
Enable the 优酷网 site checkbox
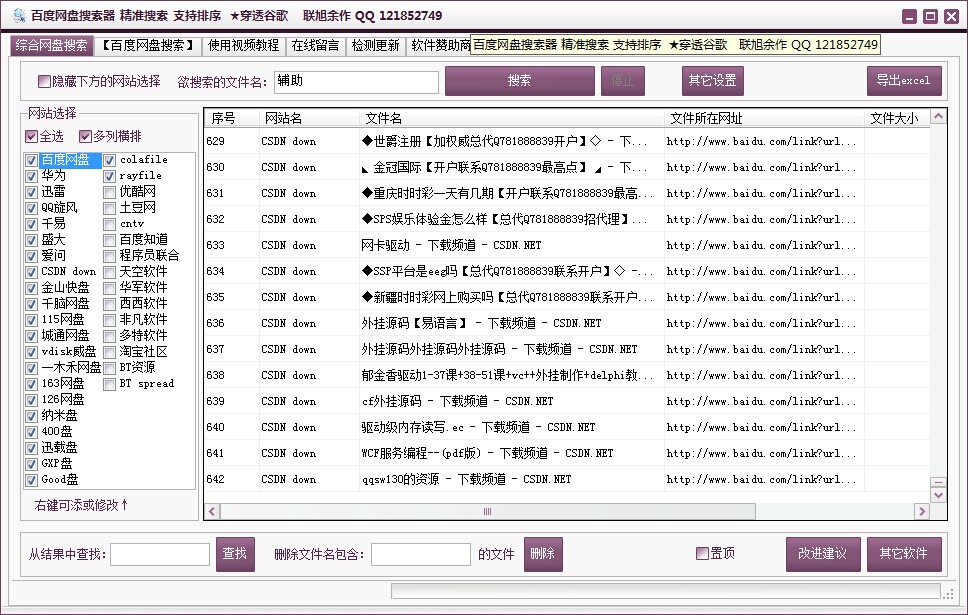click(109, 192)
